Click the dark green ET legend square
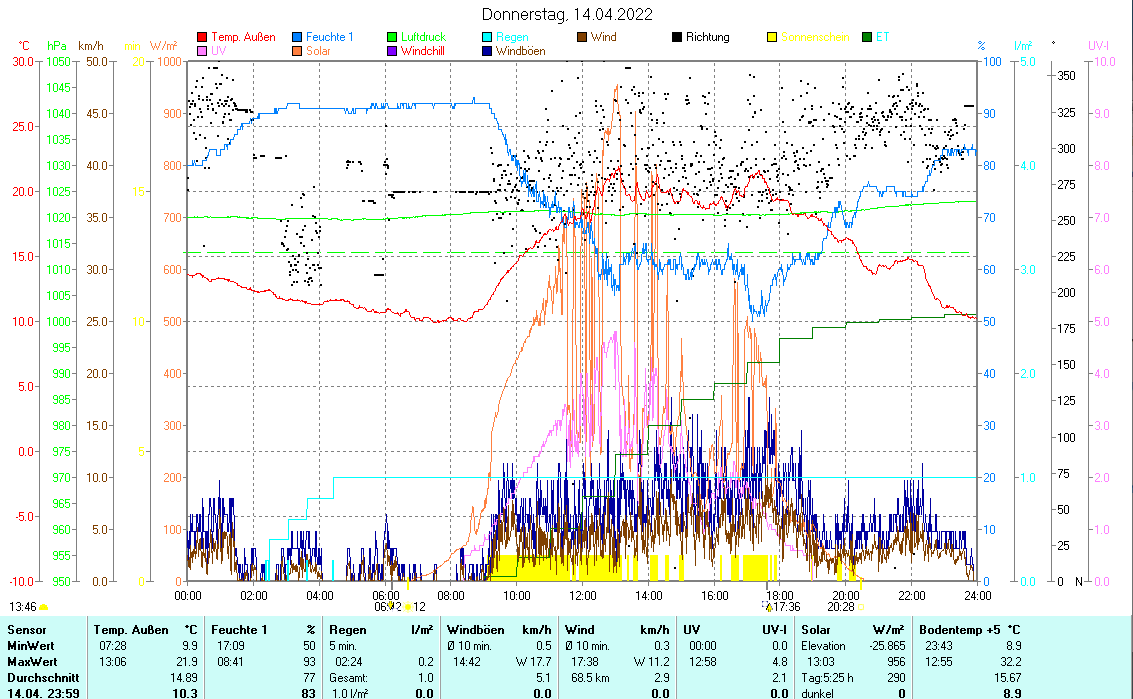The height and width of the screenshot is (699, 1133). pyautogui.click(x=867, y=37)
